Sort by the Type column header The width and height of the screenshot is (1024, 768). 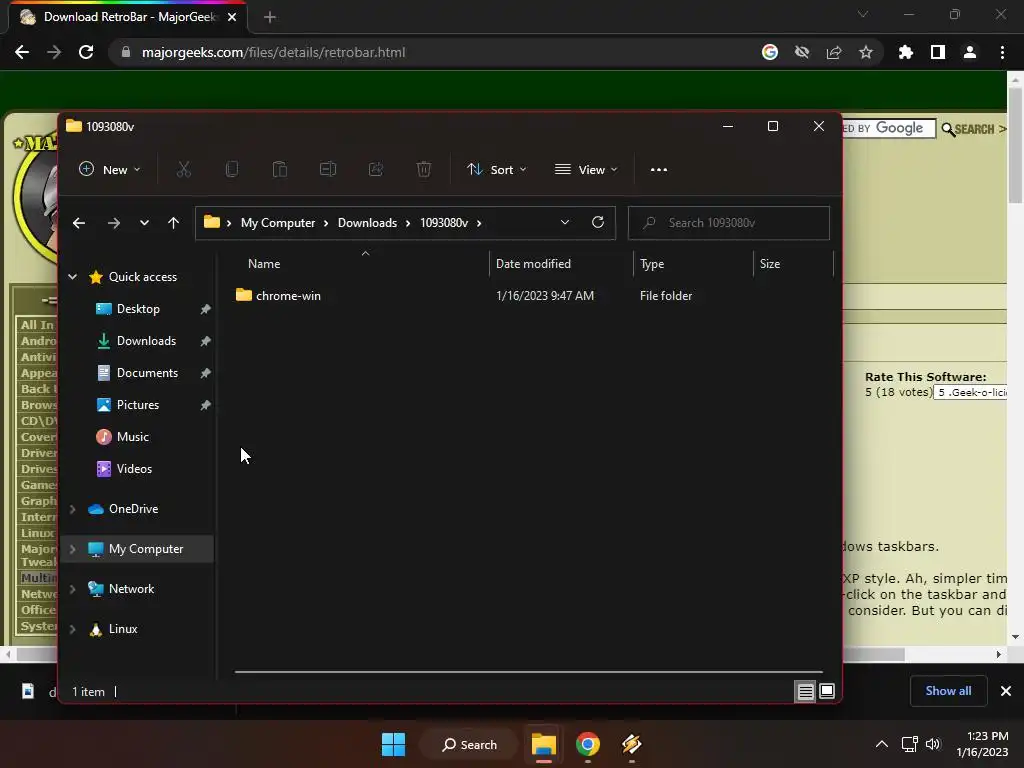point(652,264)
